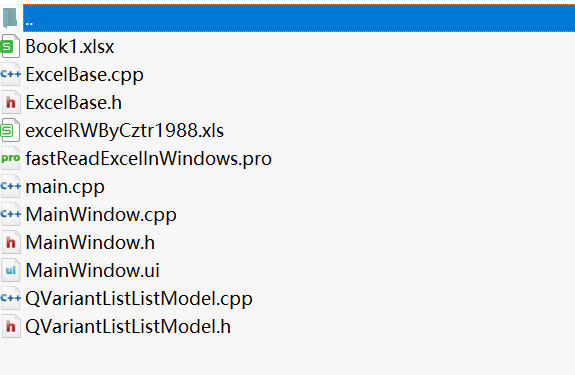Viewport: 575px width, 375px height.
Task: Click the parent folder icon
Action: [x=10, y=18]
